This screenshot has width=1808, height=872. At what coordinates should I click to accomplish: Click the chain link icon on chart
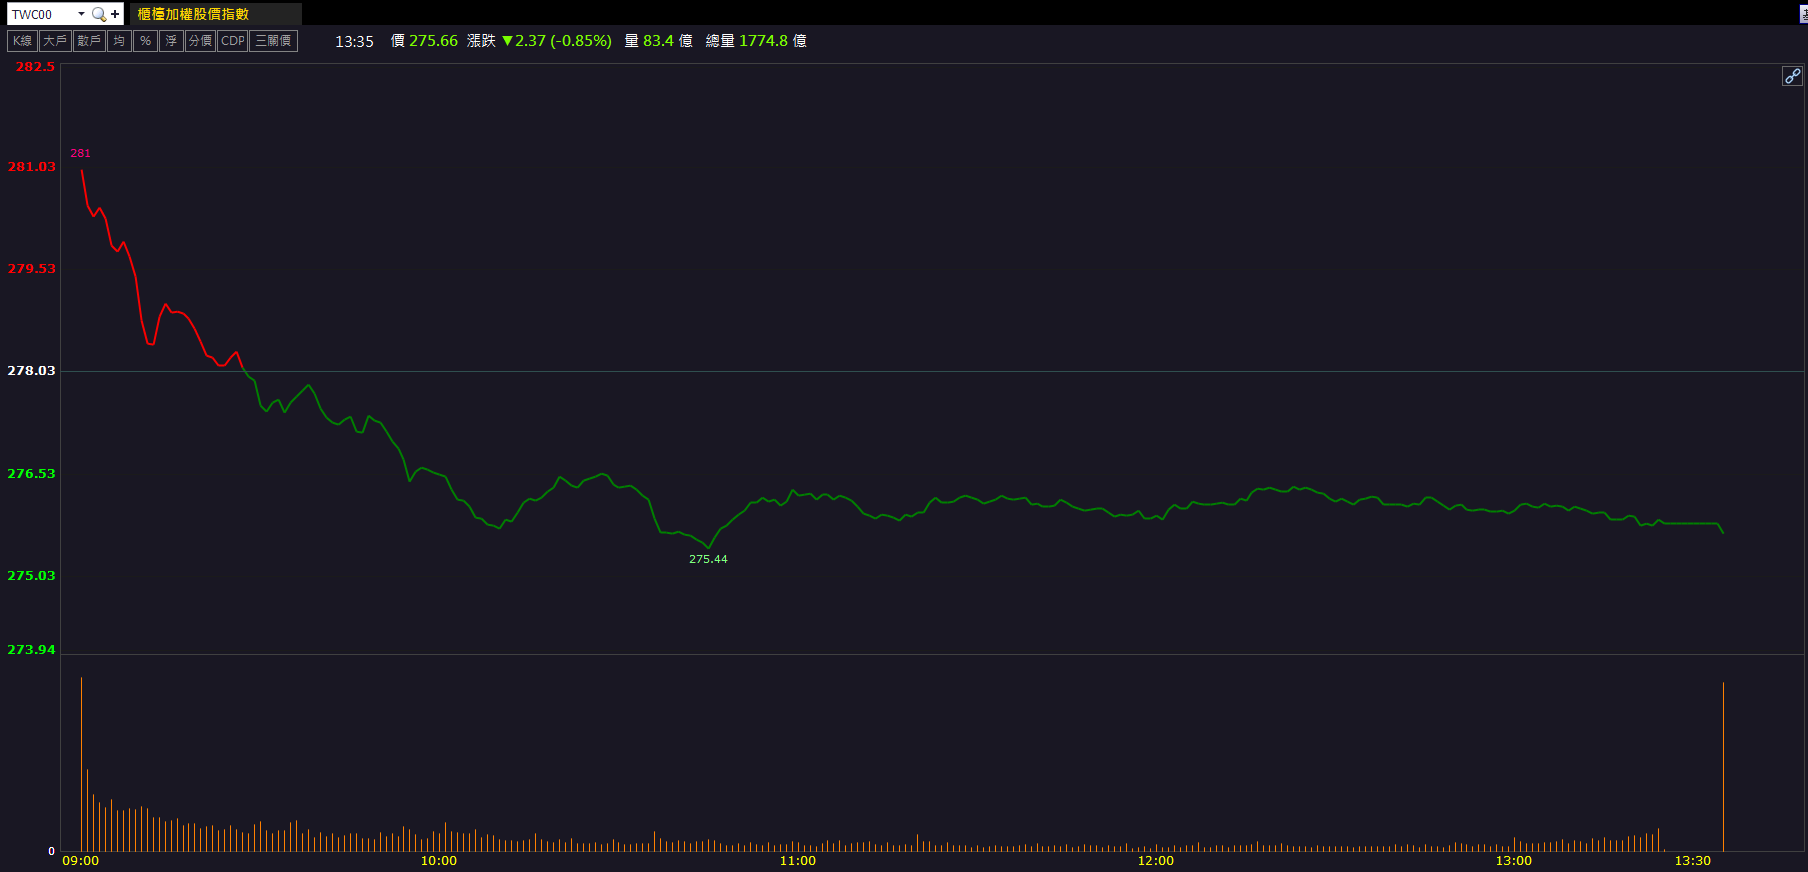point(1792,76)
